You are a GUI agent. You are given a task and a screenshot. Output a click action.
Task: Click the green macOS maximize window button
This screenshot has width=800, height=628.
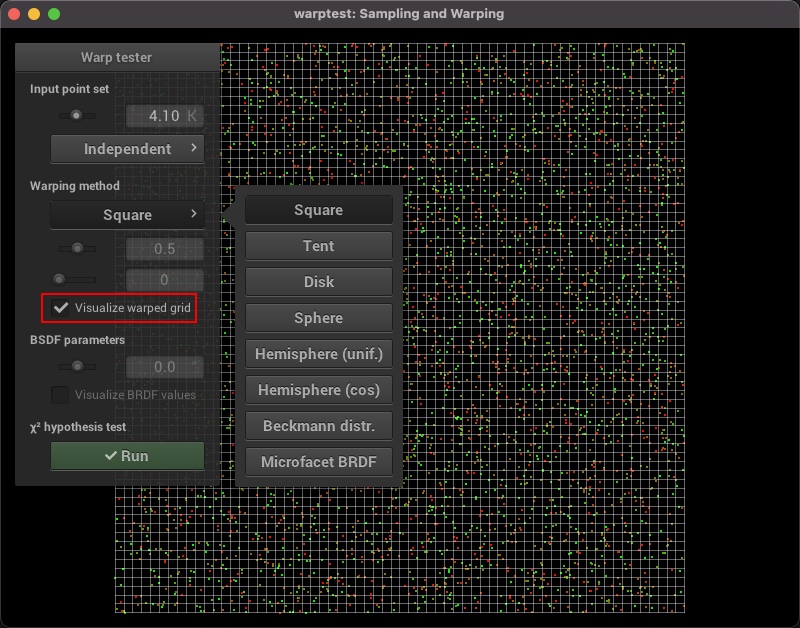pyautogui.click(x=54, y=14)
